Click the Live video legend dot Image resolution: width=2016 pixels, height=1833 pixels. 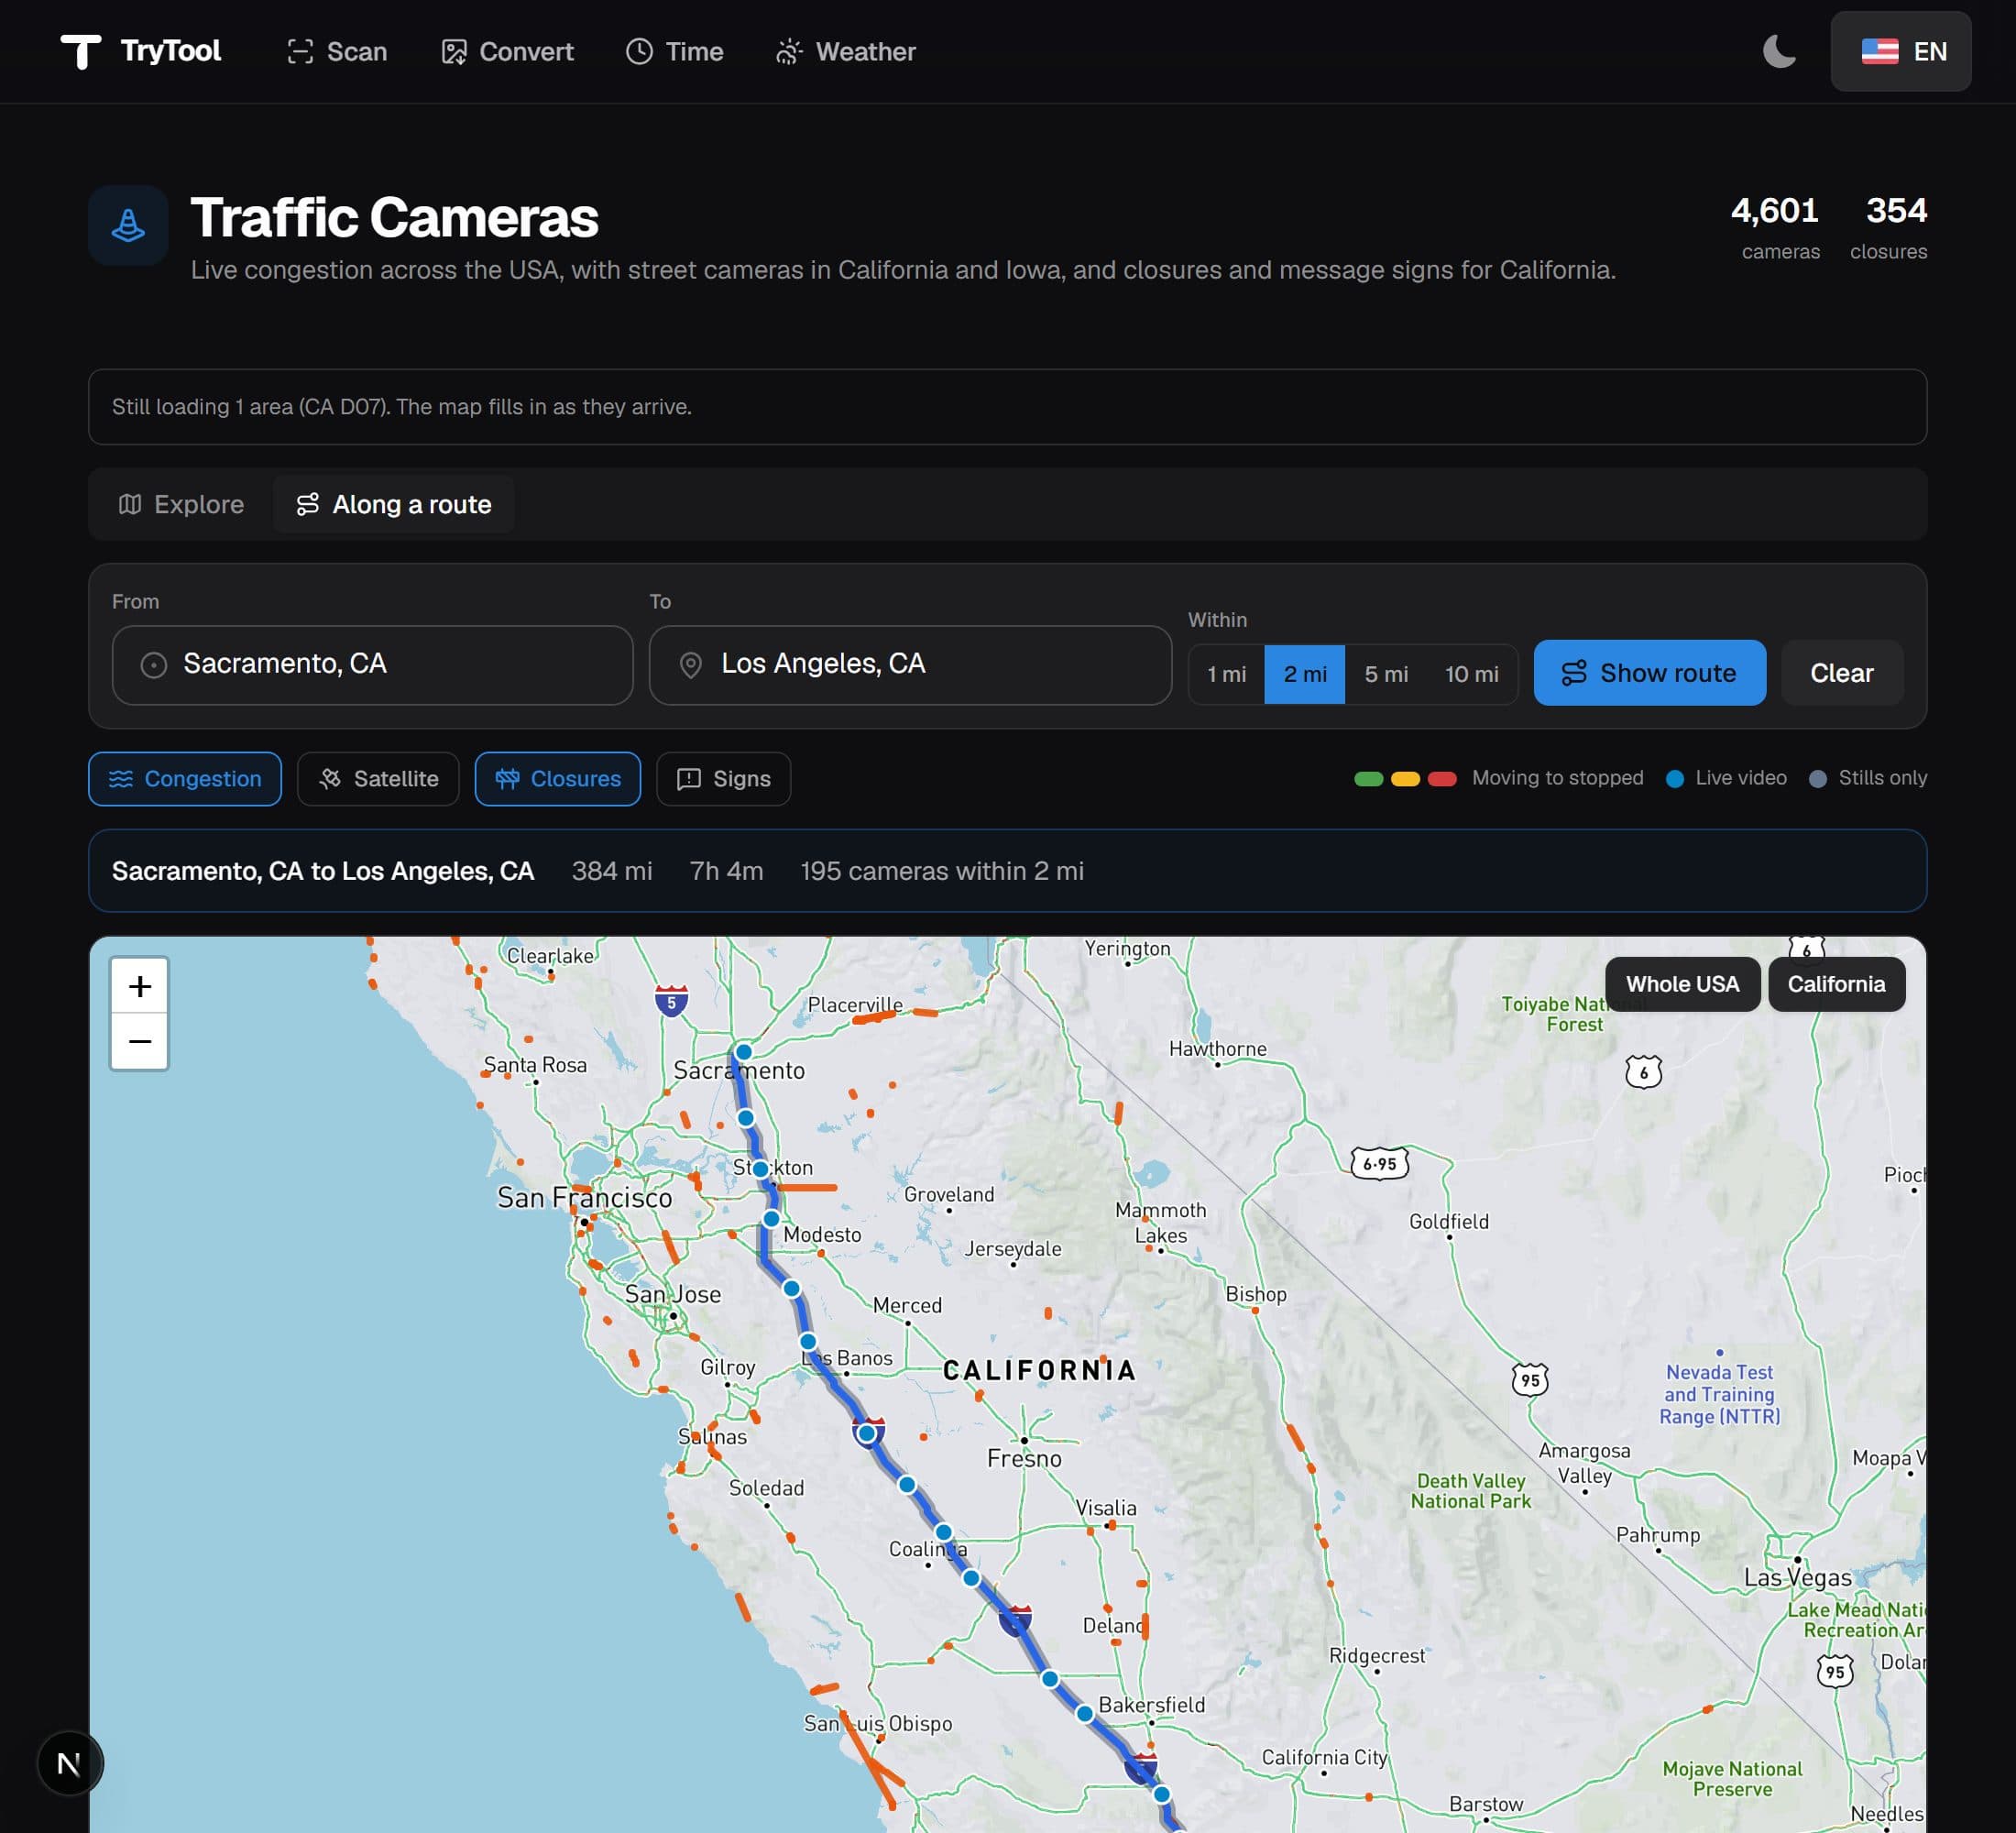click(x=1675, y=779)
